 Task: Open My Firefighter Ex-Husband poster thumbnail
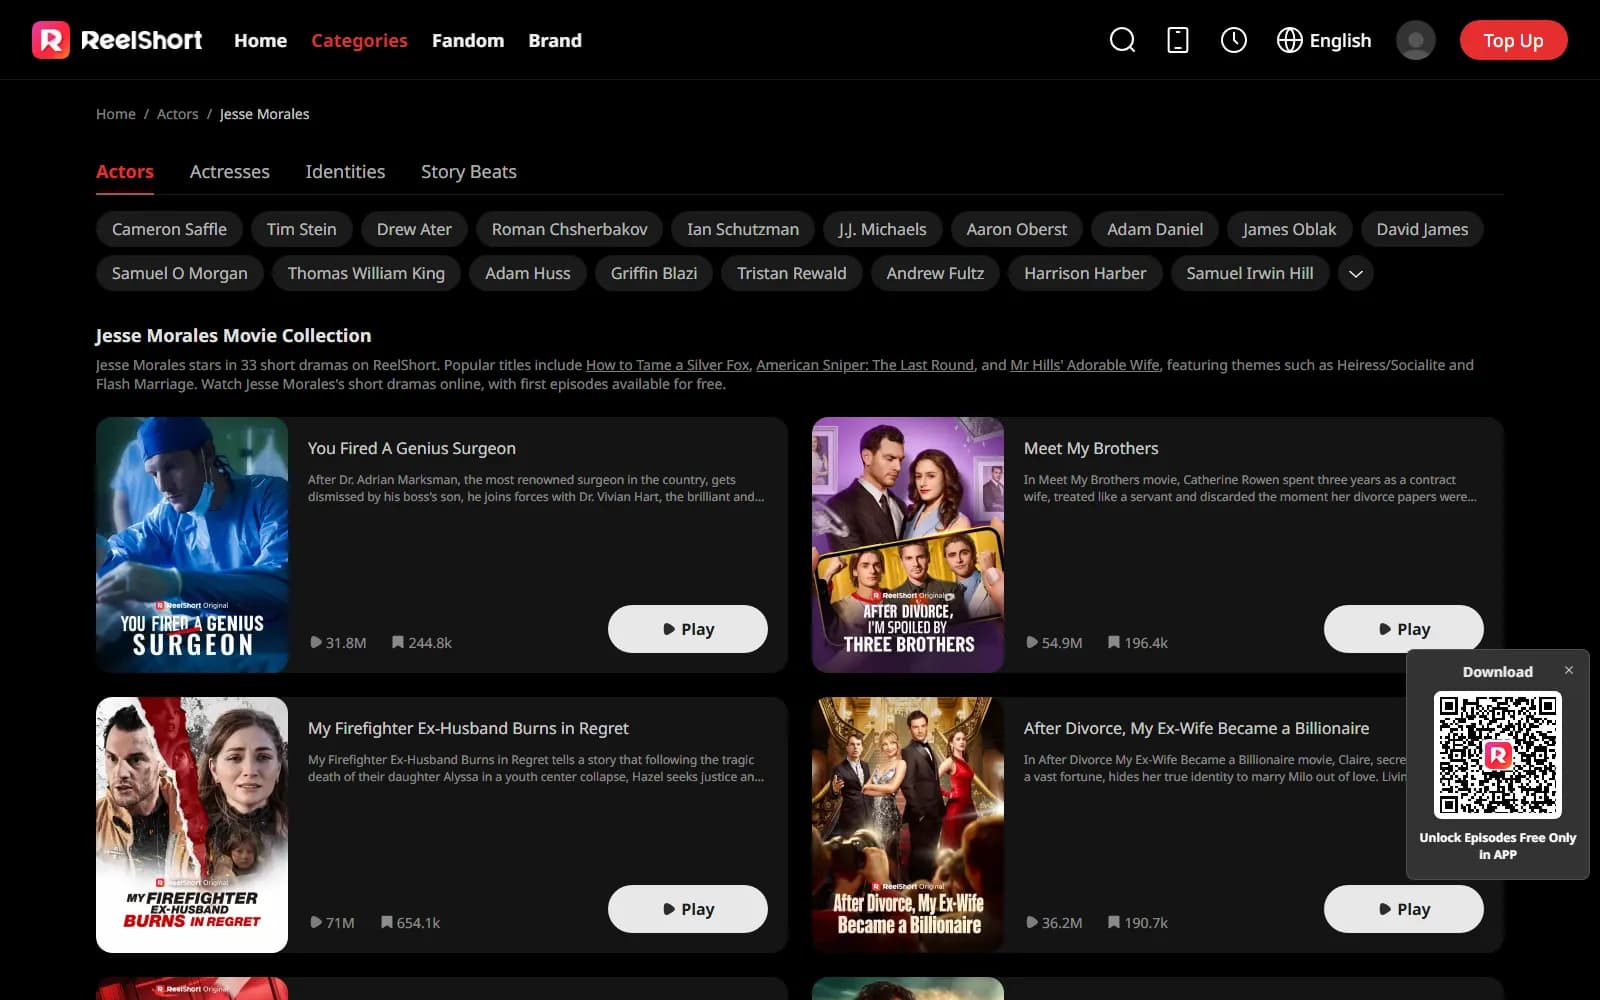click(192, 825)
